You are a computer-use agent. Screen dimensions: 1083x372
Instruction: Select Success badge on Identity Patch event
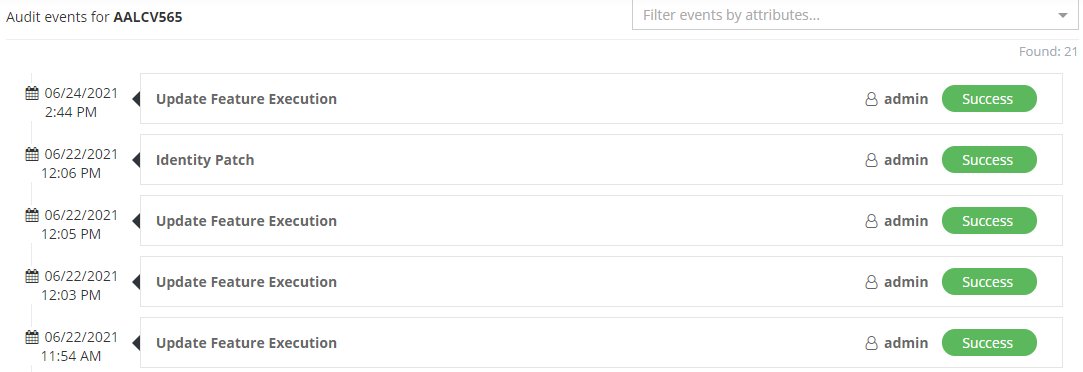click(x=989, y=160)
